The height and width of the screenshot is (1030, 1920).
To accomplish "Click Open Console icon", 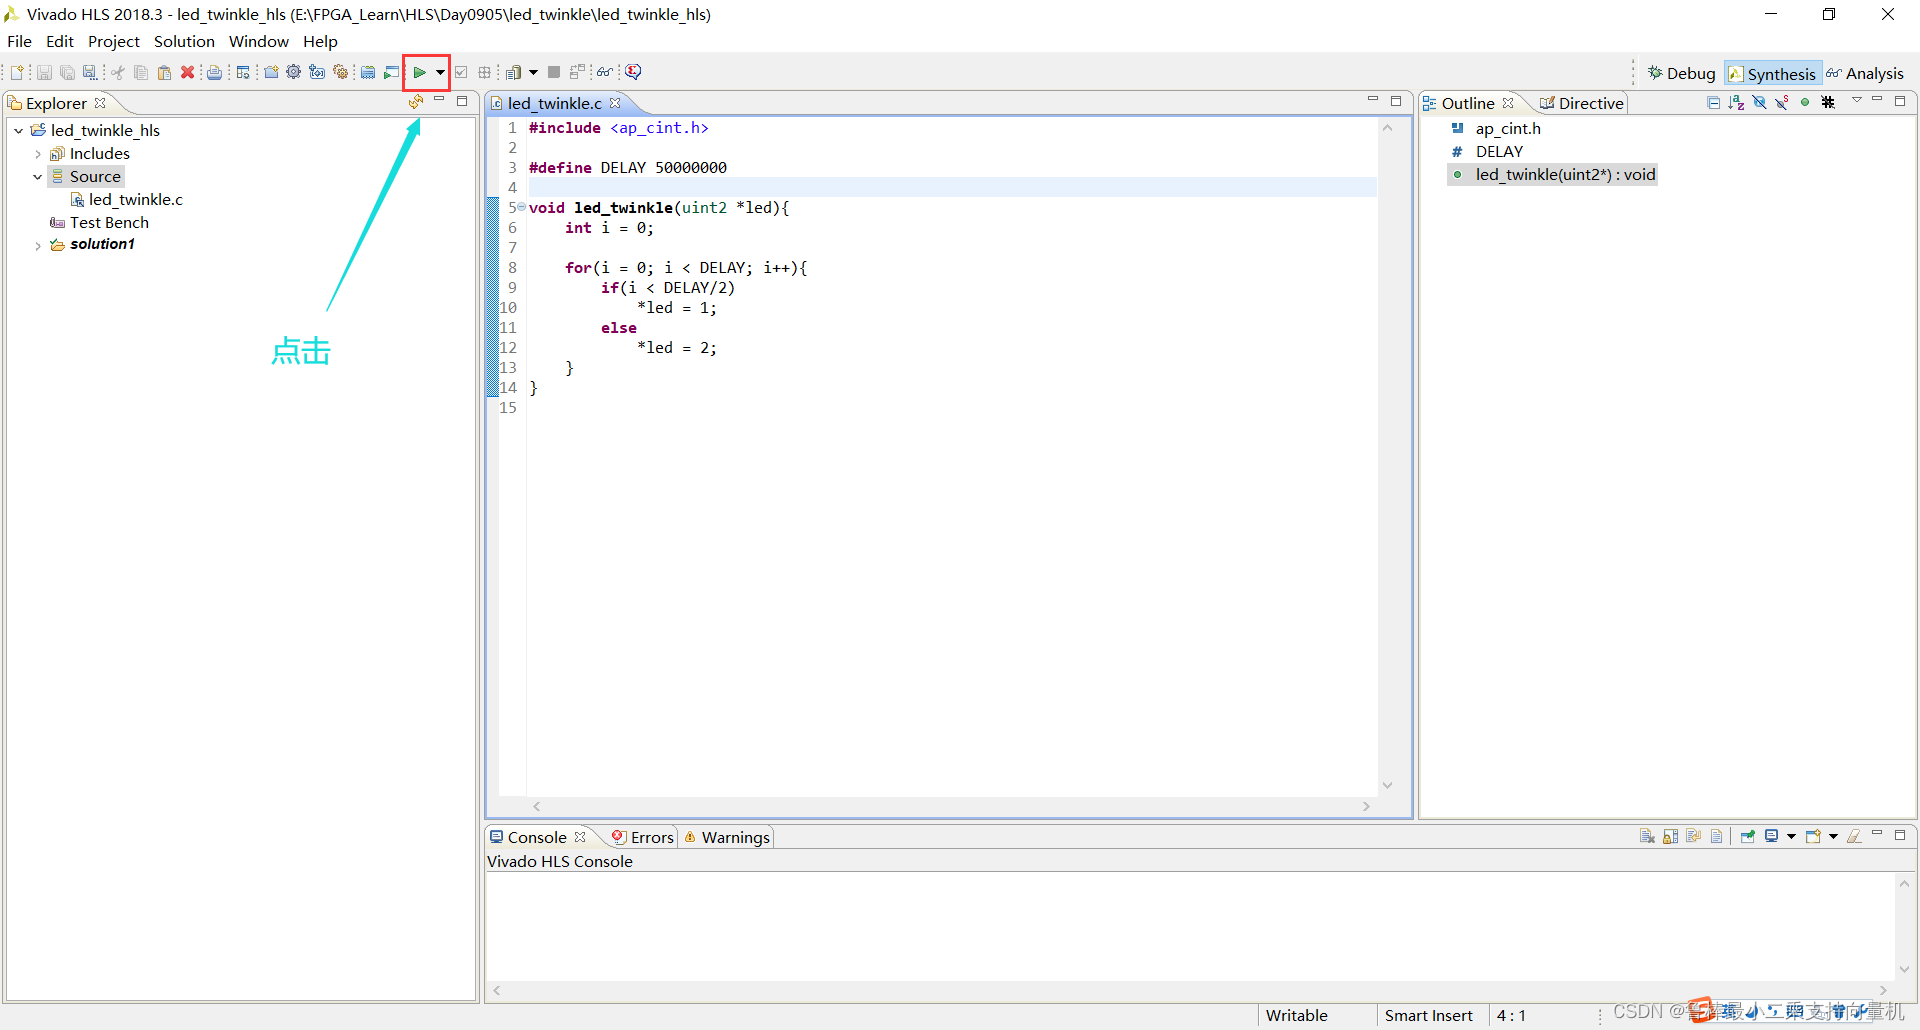I will (1813, 836).
